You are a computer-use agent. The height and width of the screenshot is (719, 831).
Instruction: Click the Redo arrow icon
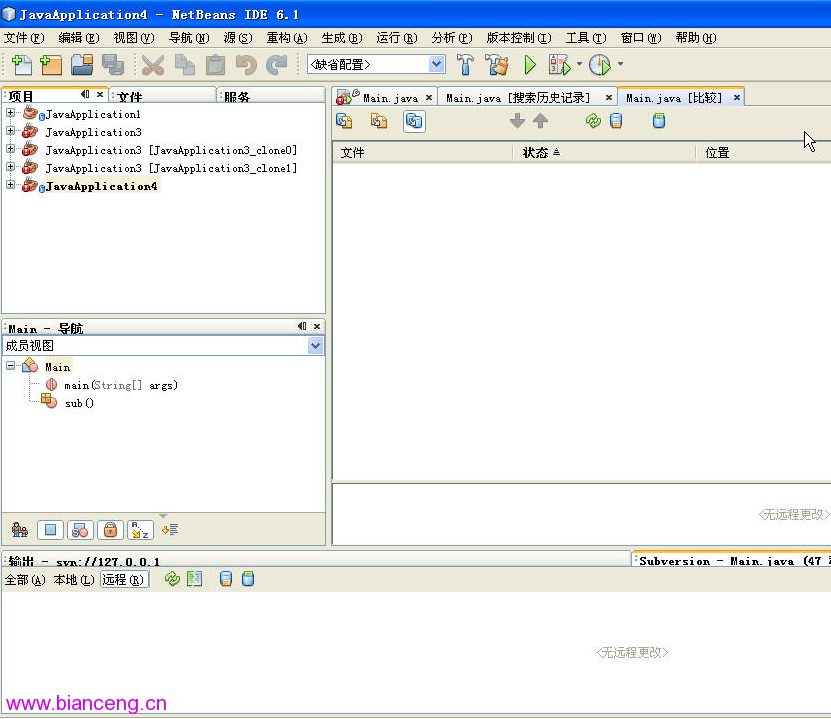click(277, 65)
